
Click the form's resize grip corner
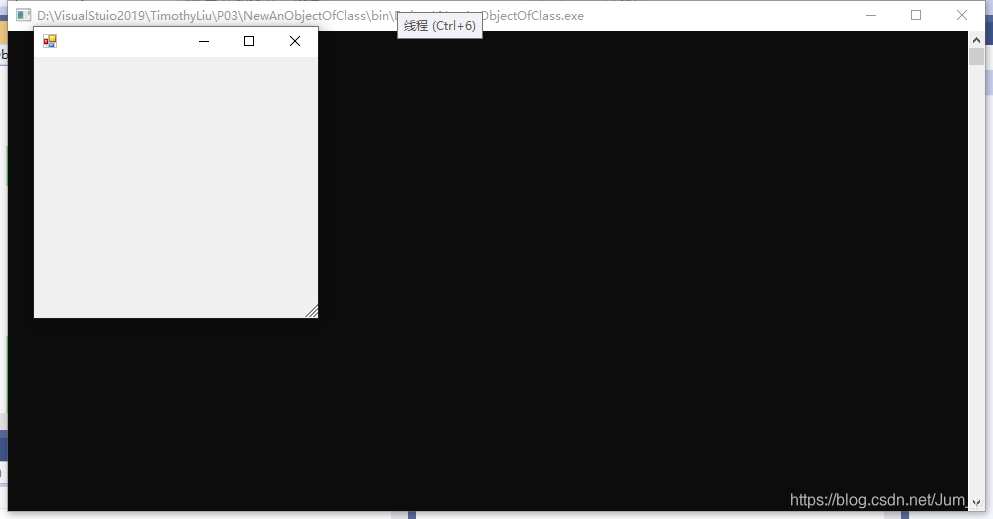point(312,311)
